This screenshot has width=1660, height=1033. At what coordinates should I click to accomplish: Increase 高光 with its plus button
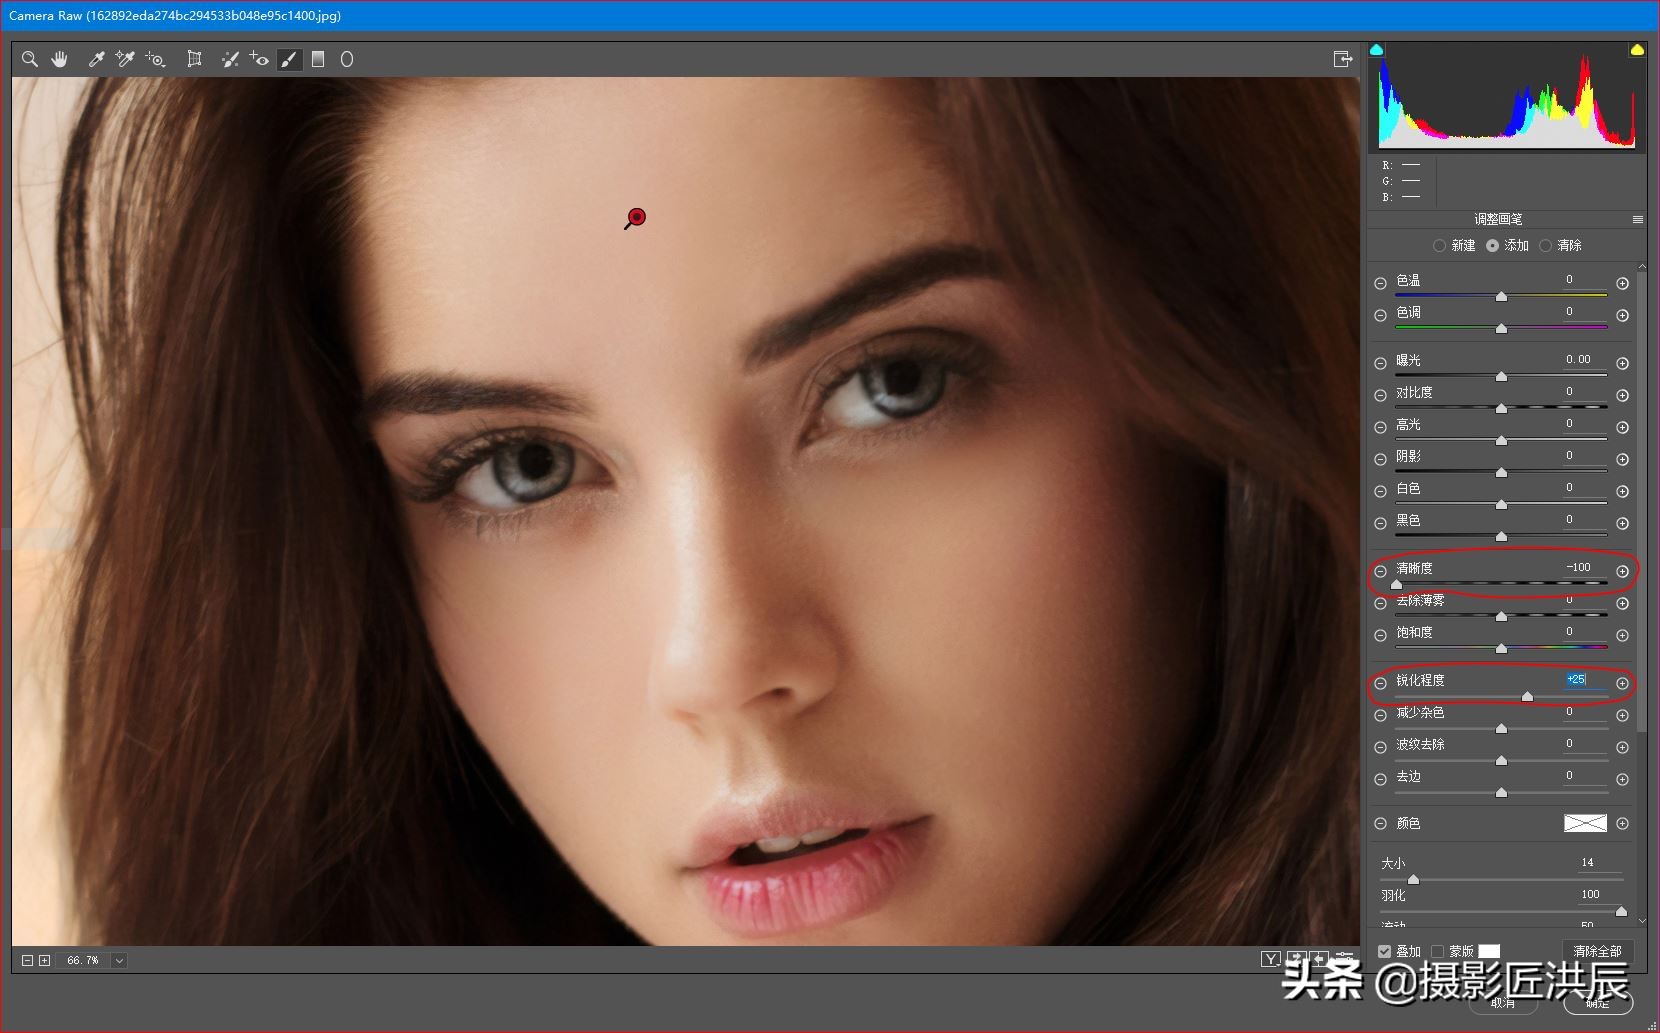click(x=1623, y=427)
